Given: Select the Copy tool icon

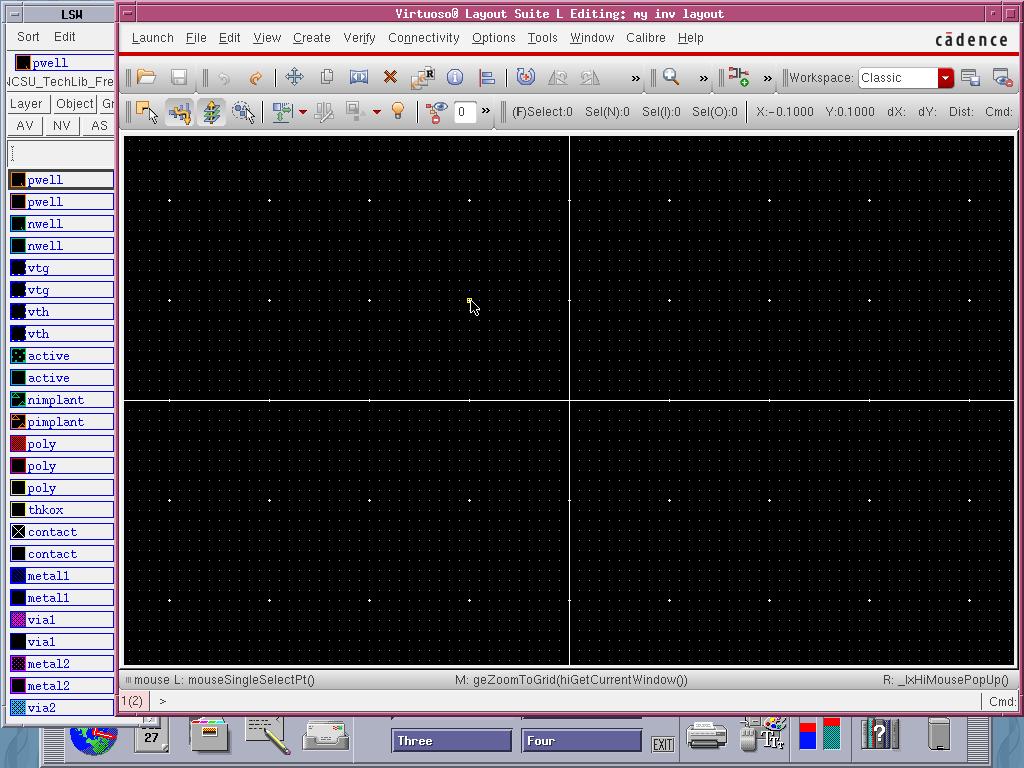Looking at the screenshot, I should tap(327, 77).
